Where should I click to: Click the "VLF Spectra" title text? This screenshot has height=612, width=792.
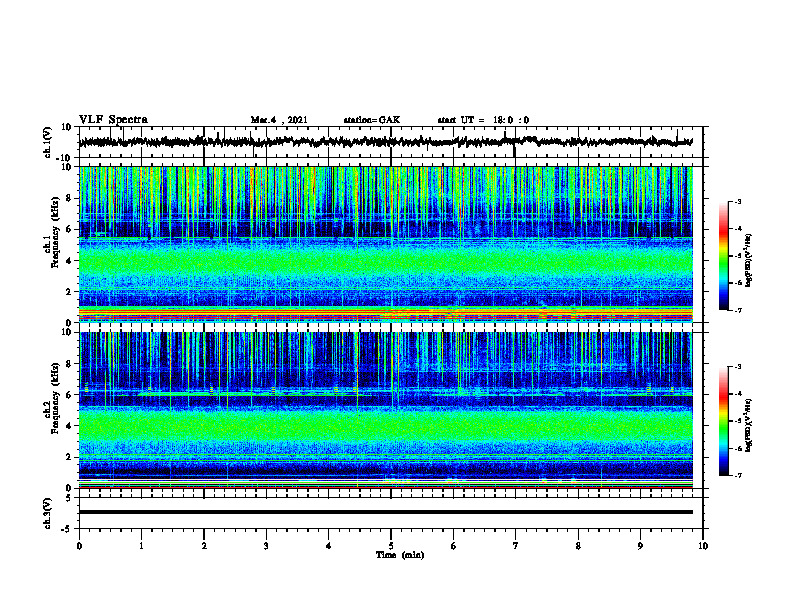[113, 120]
